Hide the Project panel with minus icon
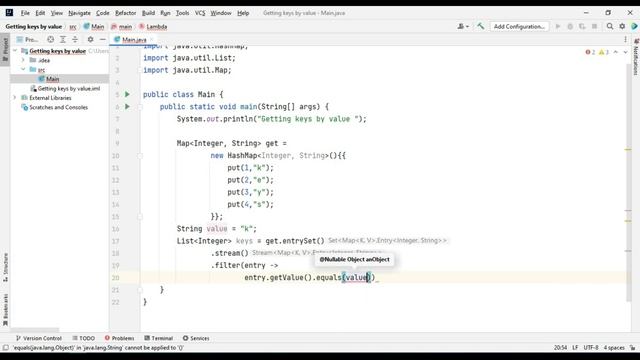This screenshot has width=640, height=360. [x=102, y=39]
